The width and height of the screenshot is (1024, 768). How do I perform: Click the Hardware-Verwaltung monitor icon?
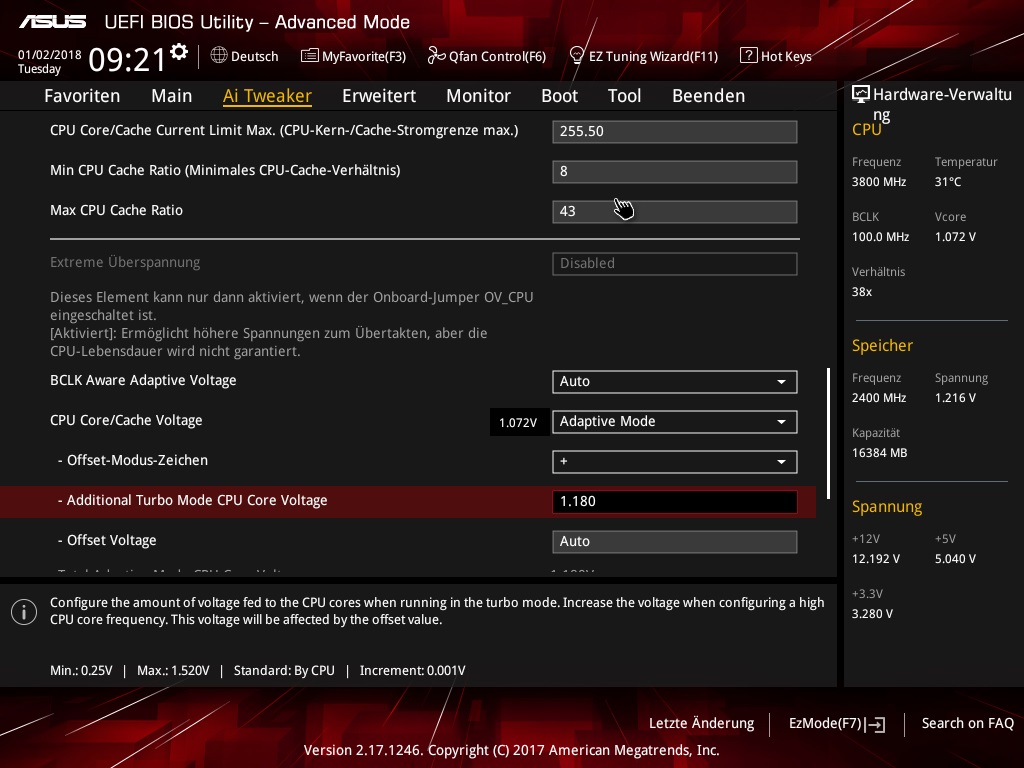point(861,95)
